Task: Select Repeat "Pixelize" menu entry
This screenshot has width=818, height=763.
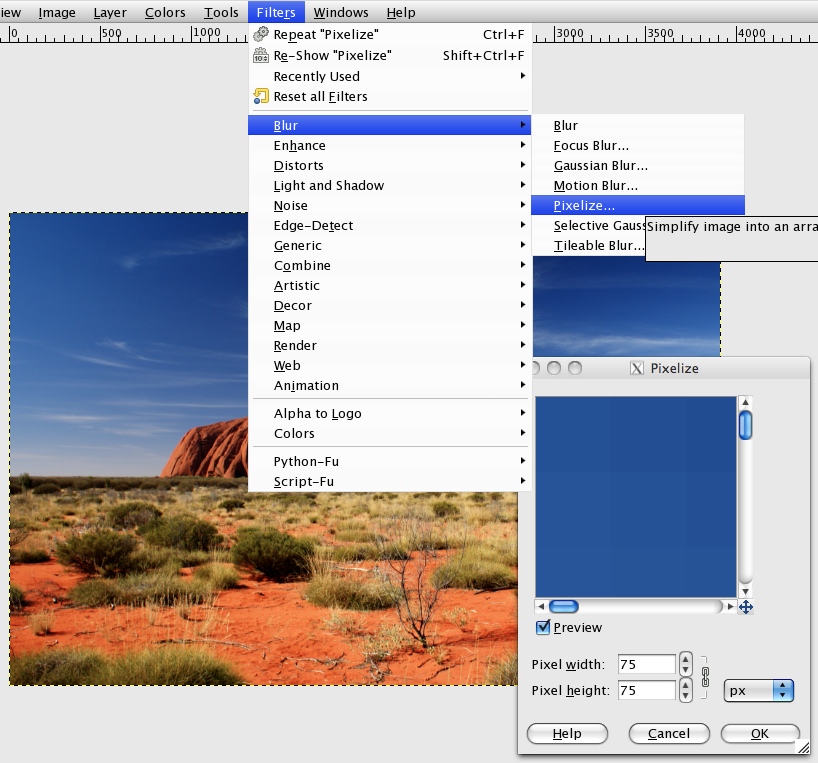Action: coord(390,34)
